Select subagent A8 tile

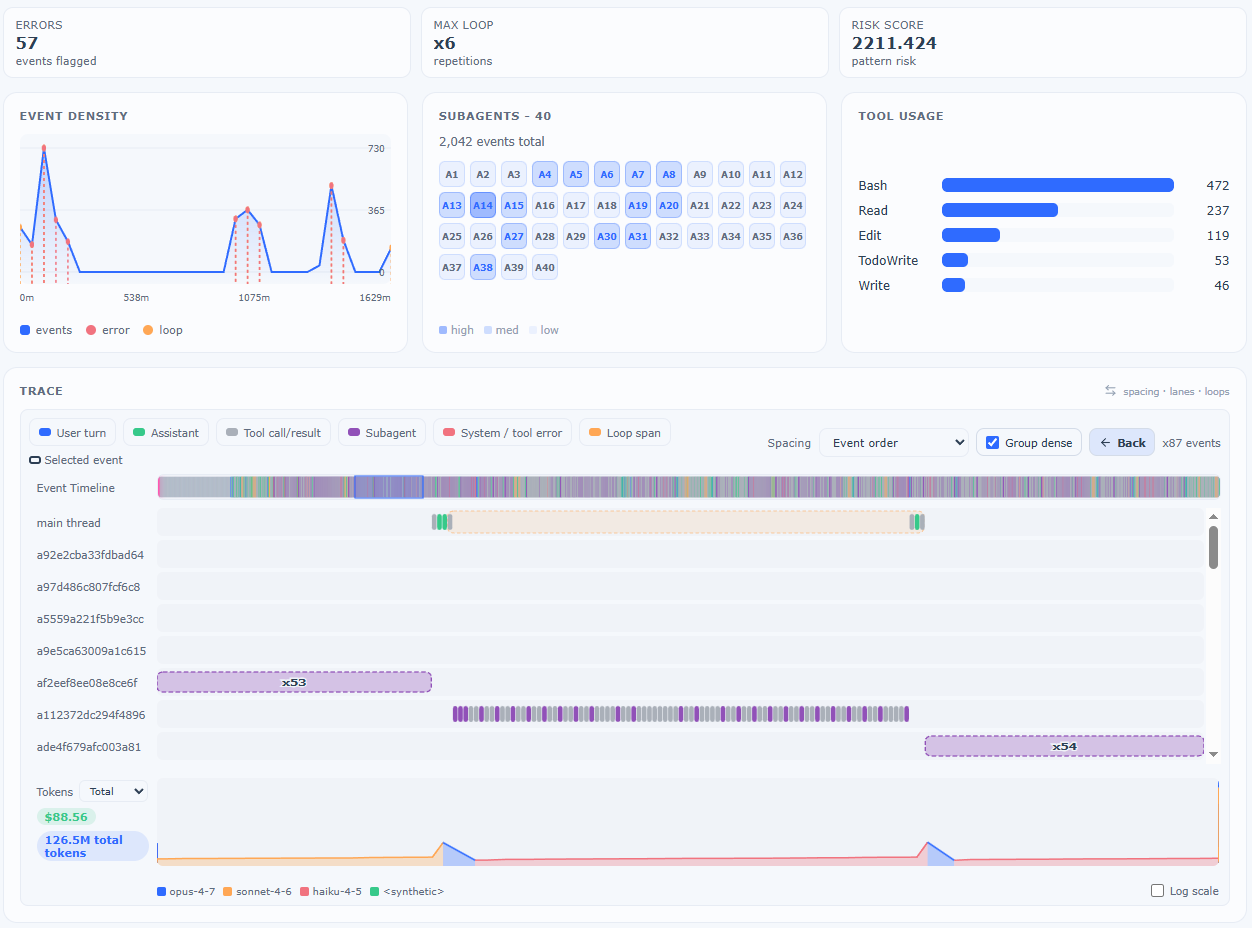point(669,175)
